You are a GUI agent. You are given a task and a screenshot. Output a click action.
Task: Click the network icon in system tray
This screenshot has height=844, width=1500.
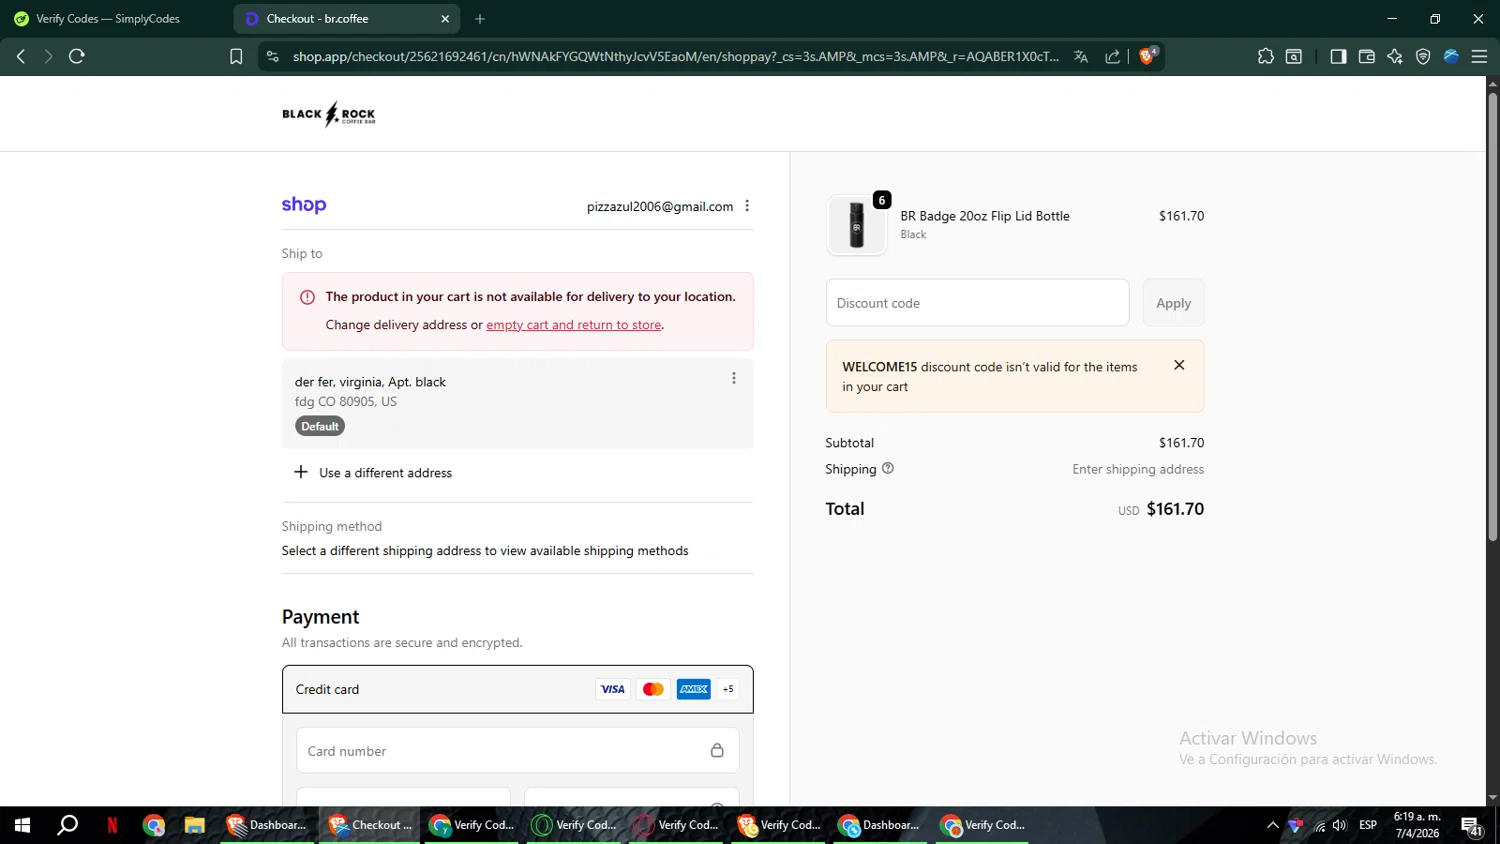pyautogui.click(x=1319, y=825)
